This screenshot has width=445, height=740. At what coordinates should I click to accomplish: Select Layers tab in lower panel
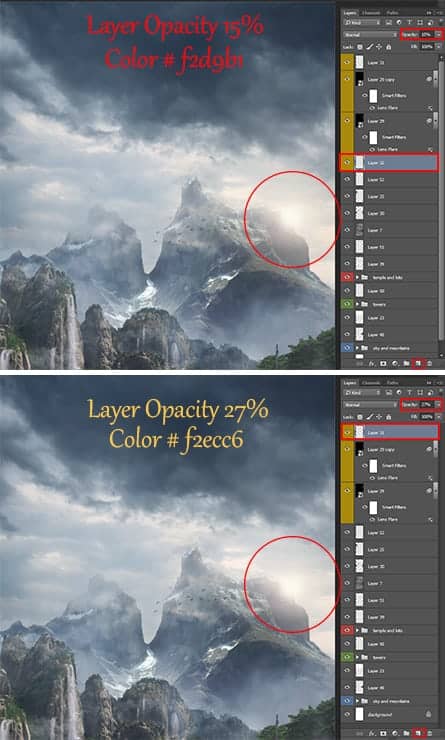pos(350,383)
